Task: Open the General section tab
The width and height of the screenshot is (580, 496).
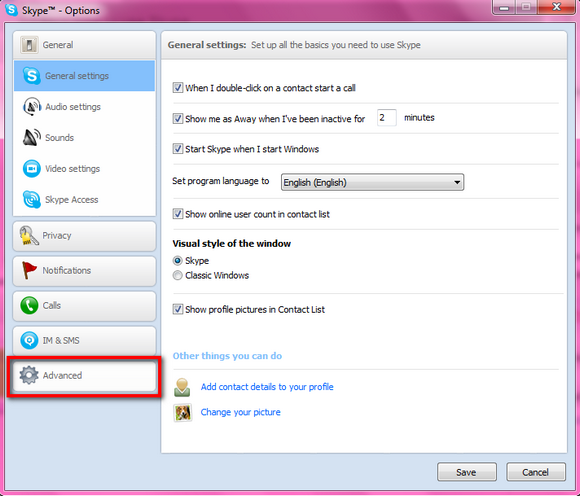Action: 84,45
